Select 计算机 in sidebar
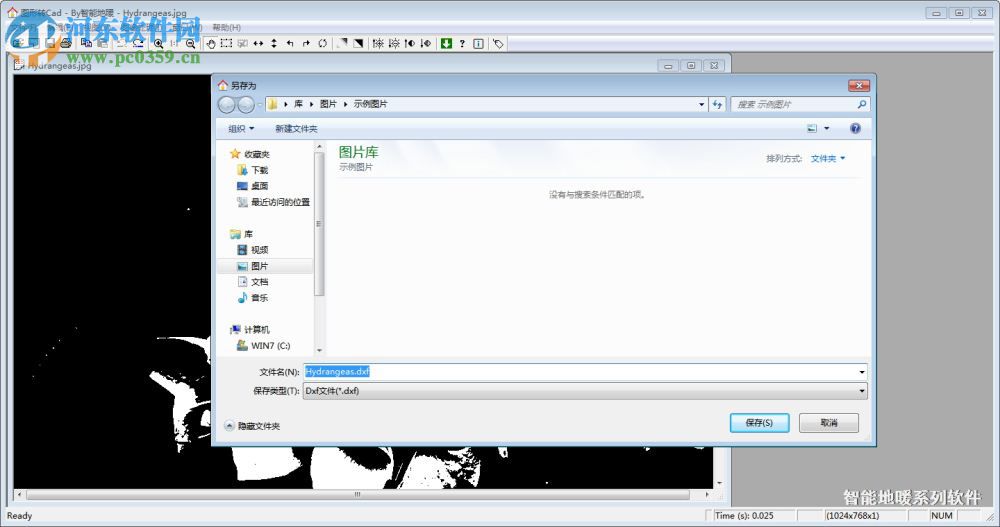 pyautogui.click(x=249, y=330)
